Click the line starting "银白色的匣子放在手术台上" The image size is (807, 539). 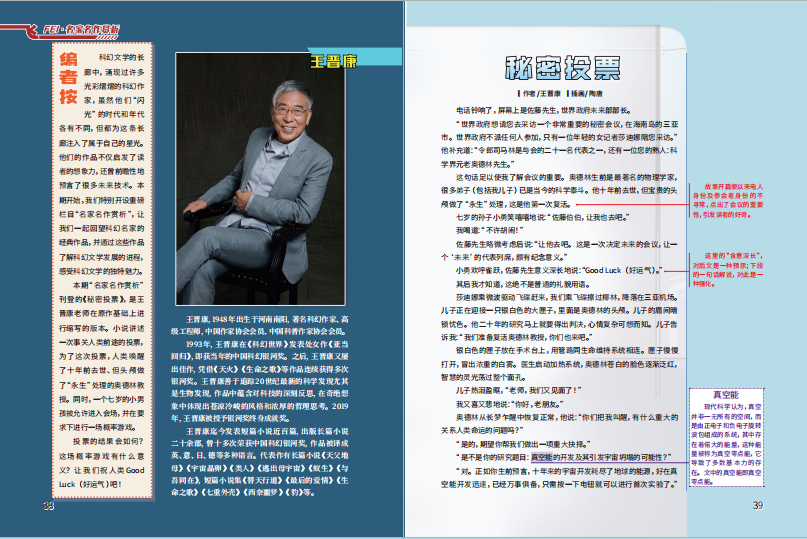click(x=567, y=351)
